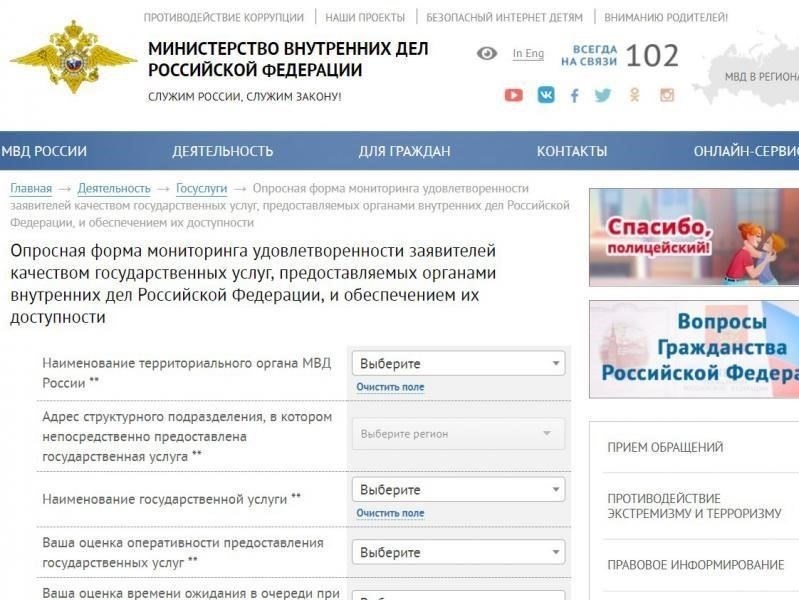This screenshot has width=799, height=600.
Task: Open the МВД РОССИИ menu
Action: 44,151
